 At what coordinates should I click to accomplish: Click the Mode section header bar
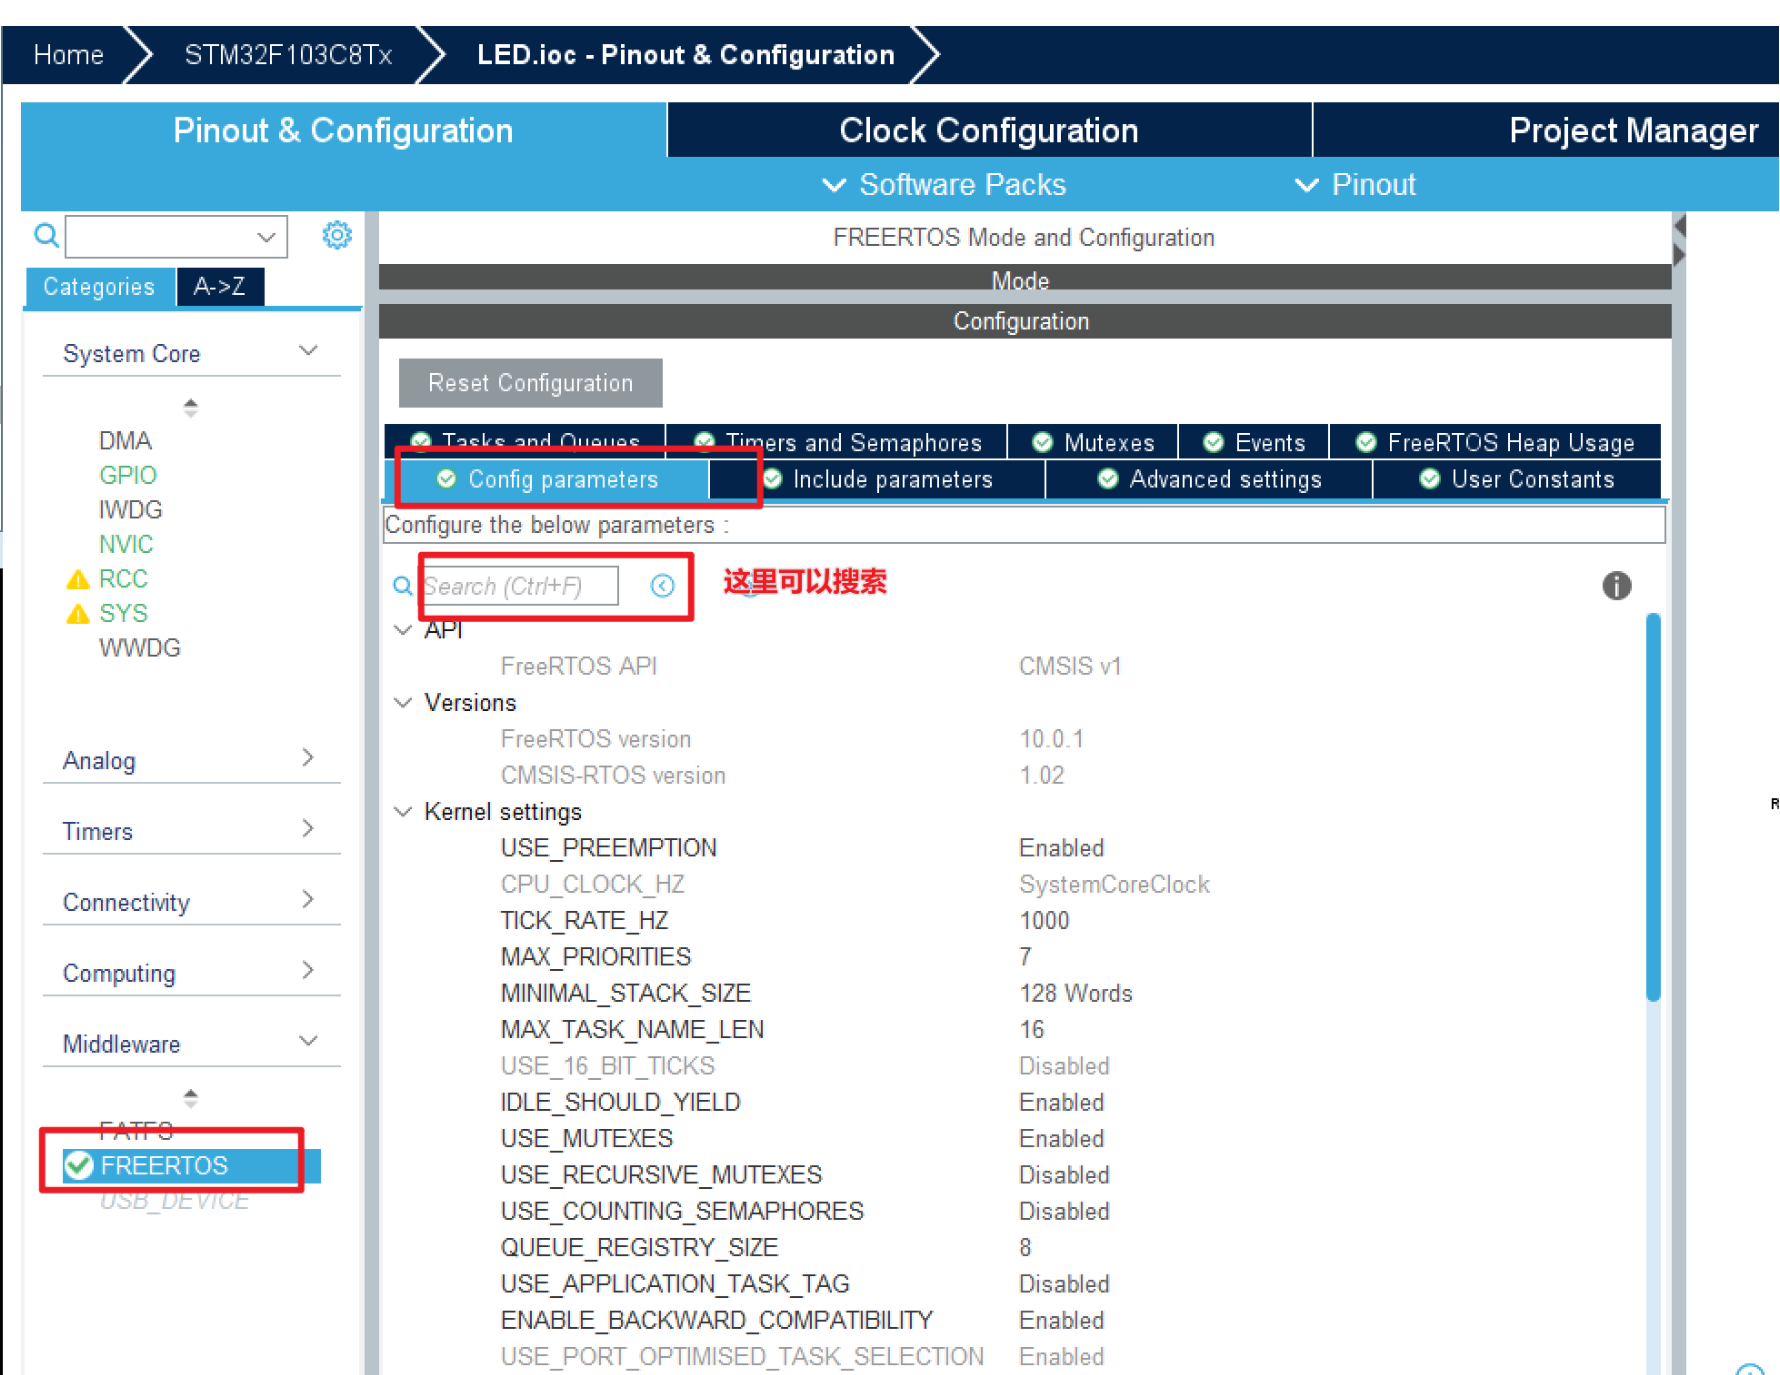point(1024,280)
